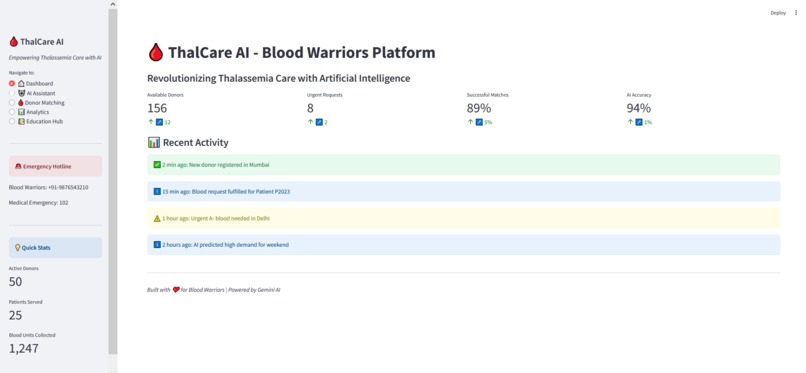The width and height of the screenshot is (806, 373).
Task: Select the Donor Matching radio option
Action: point(12,103)
